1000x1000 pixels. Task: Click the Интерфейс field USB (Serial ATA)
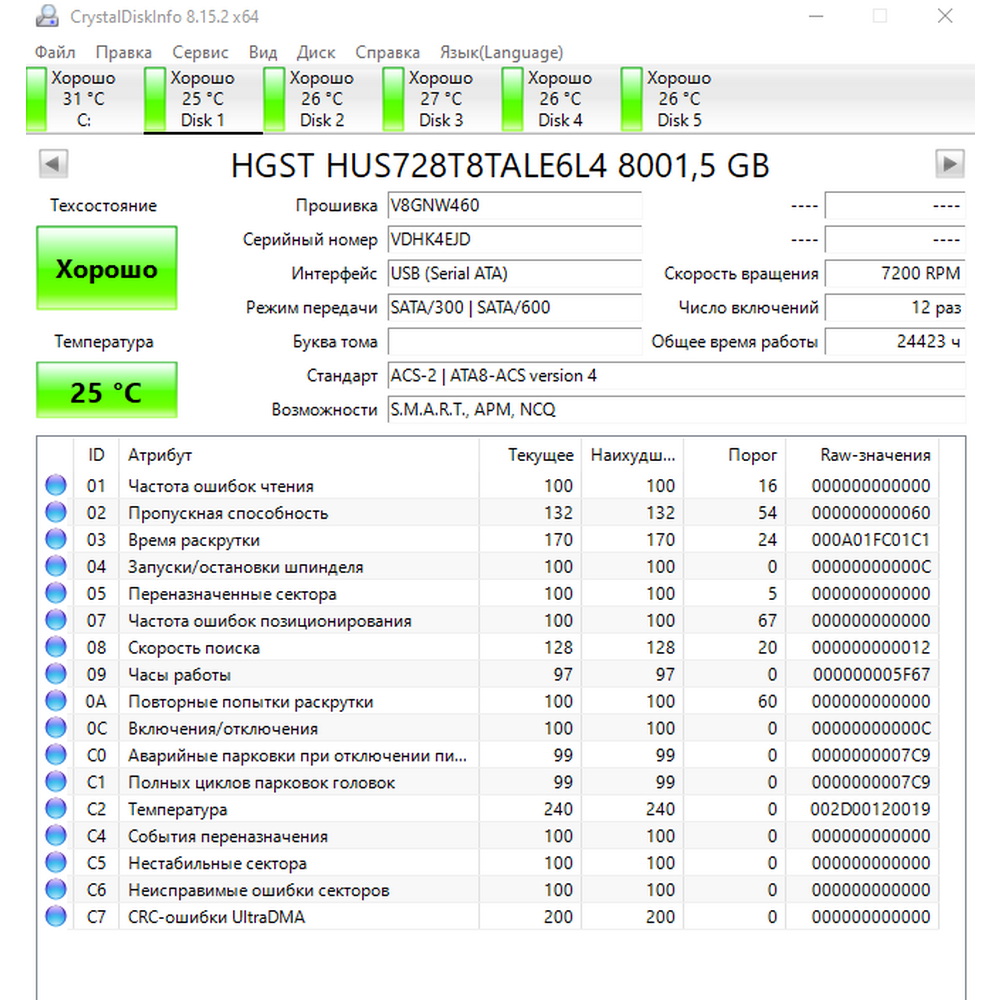[x=515, y=273]
